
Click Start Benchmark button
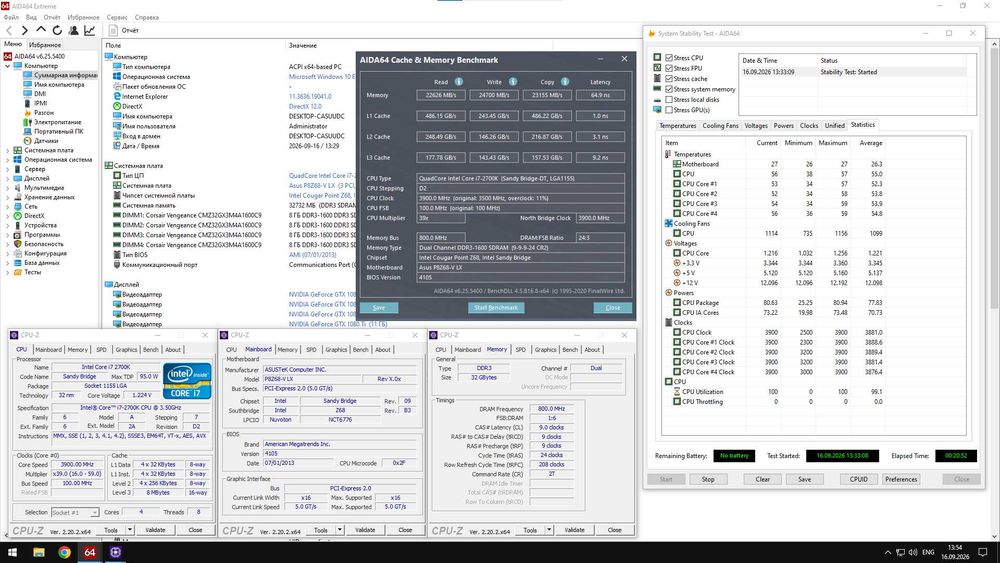pos(496,307)
